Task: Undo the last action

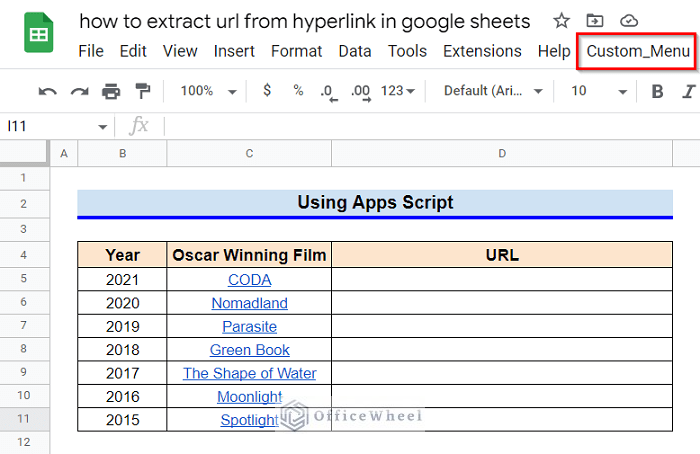Action: [48, 92]
